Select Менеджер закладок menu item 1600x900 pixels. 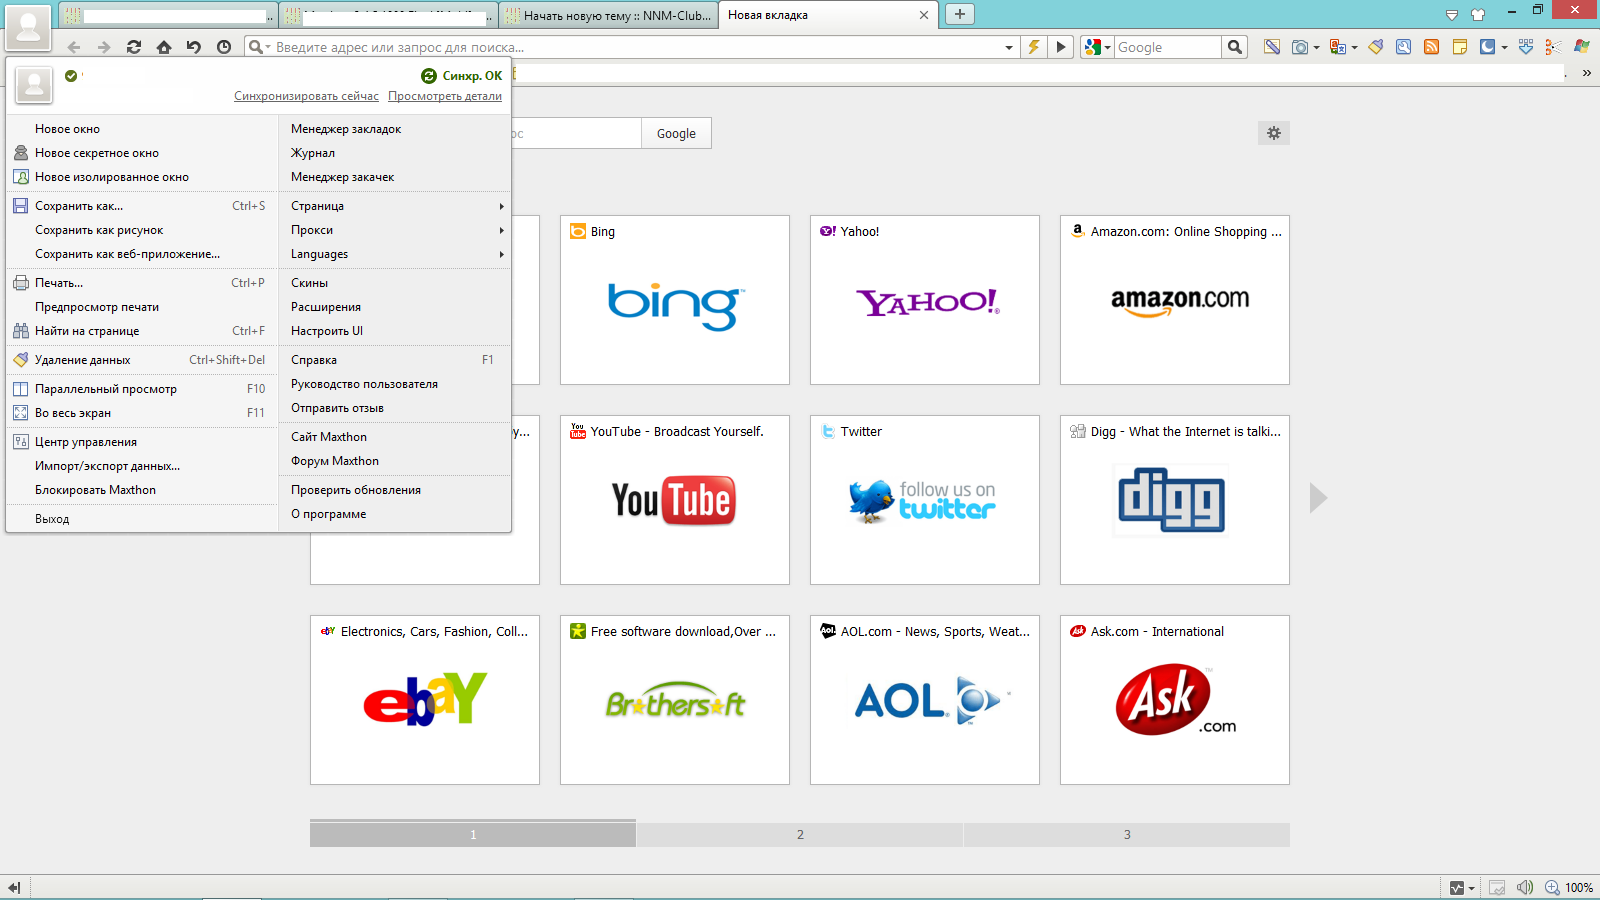[x=346, y=129]
